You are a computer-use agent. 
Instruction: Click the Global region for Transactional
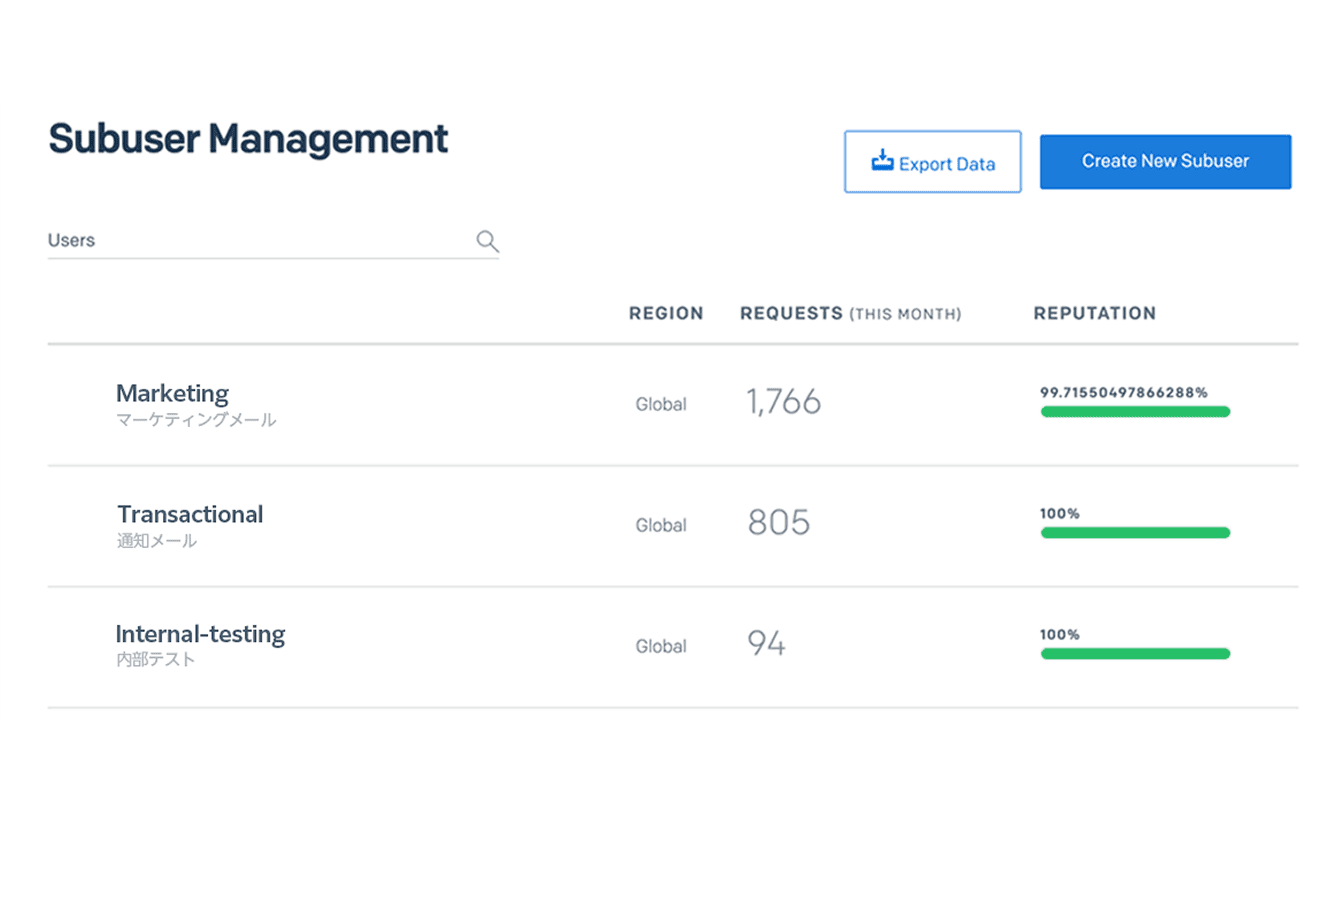[661, 525]
